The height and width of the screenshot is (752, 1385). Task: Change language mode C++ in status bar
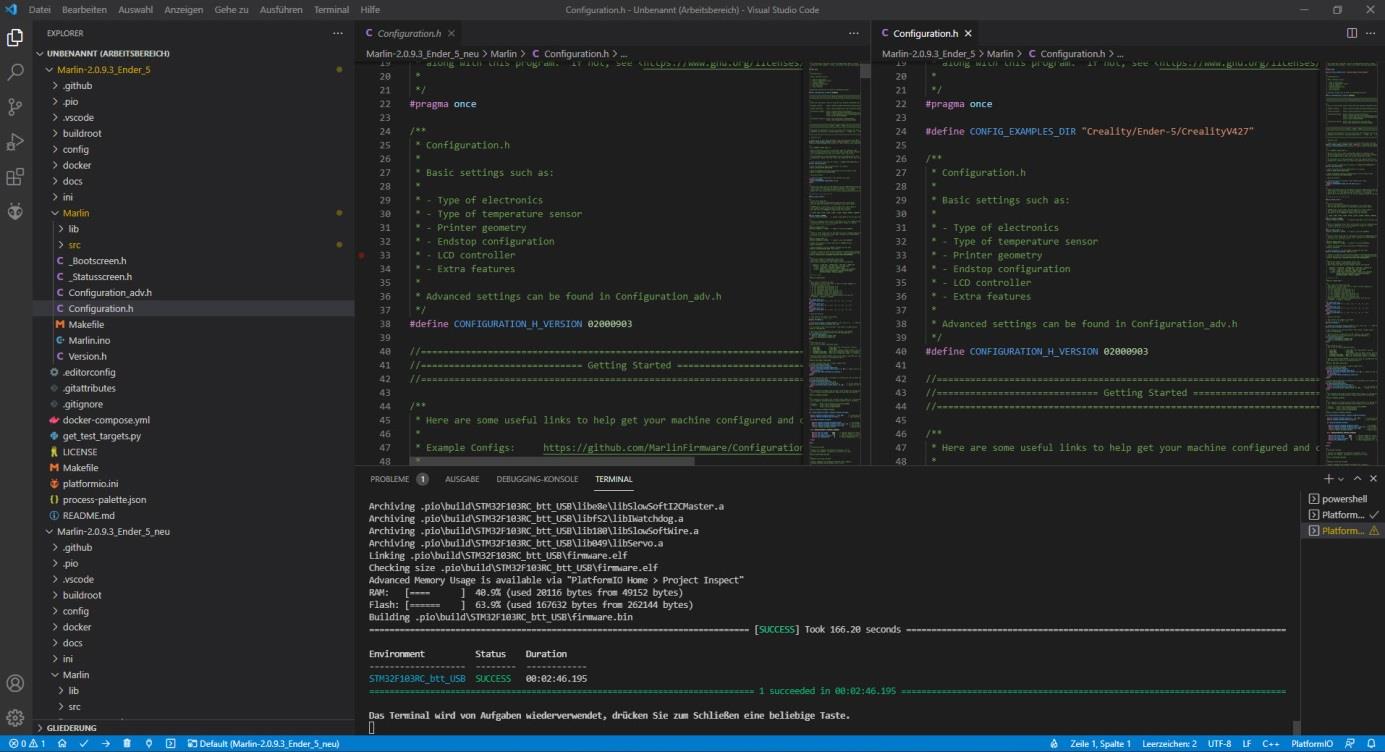click(1271, 744)
